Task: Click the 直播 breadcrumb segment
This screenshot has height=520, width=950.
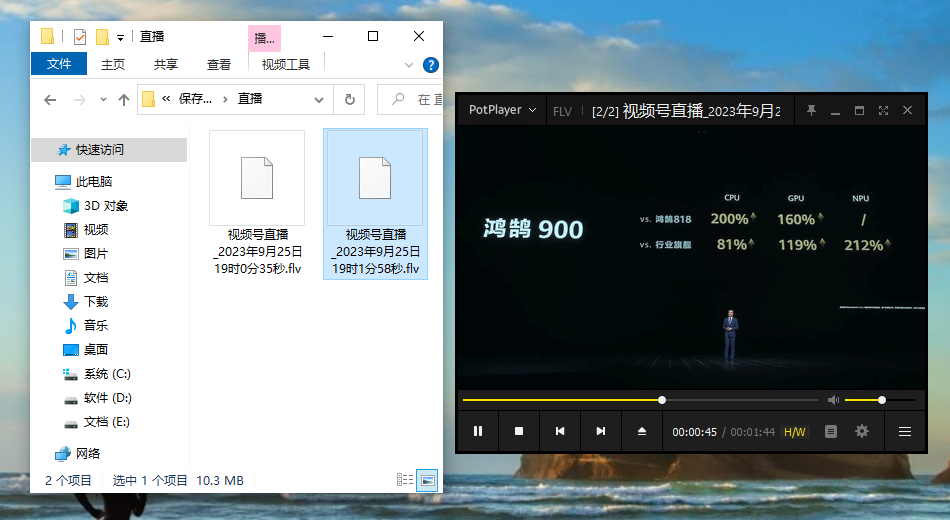Action: [x=250, y=99]
